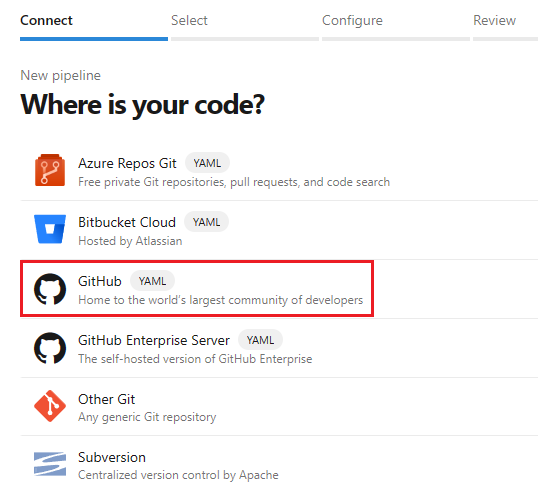Click 'Any generic Git repository' text
Screen dimensions: 538x497
147,417
